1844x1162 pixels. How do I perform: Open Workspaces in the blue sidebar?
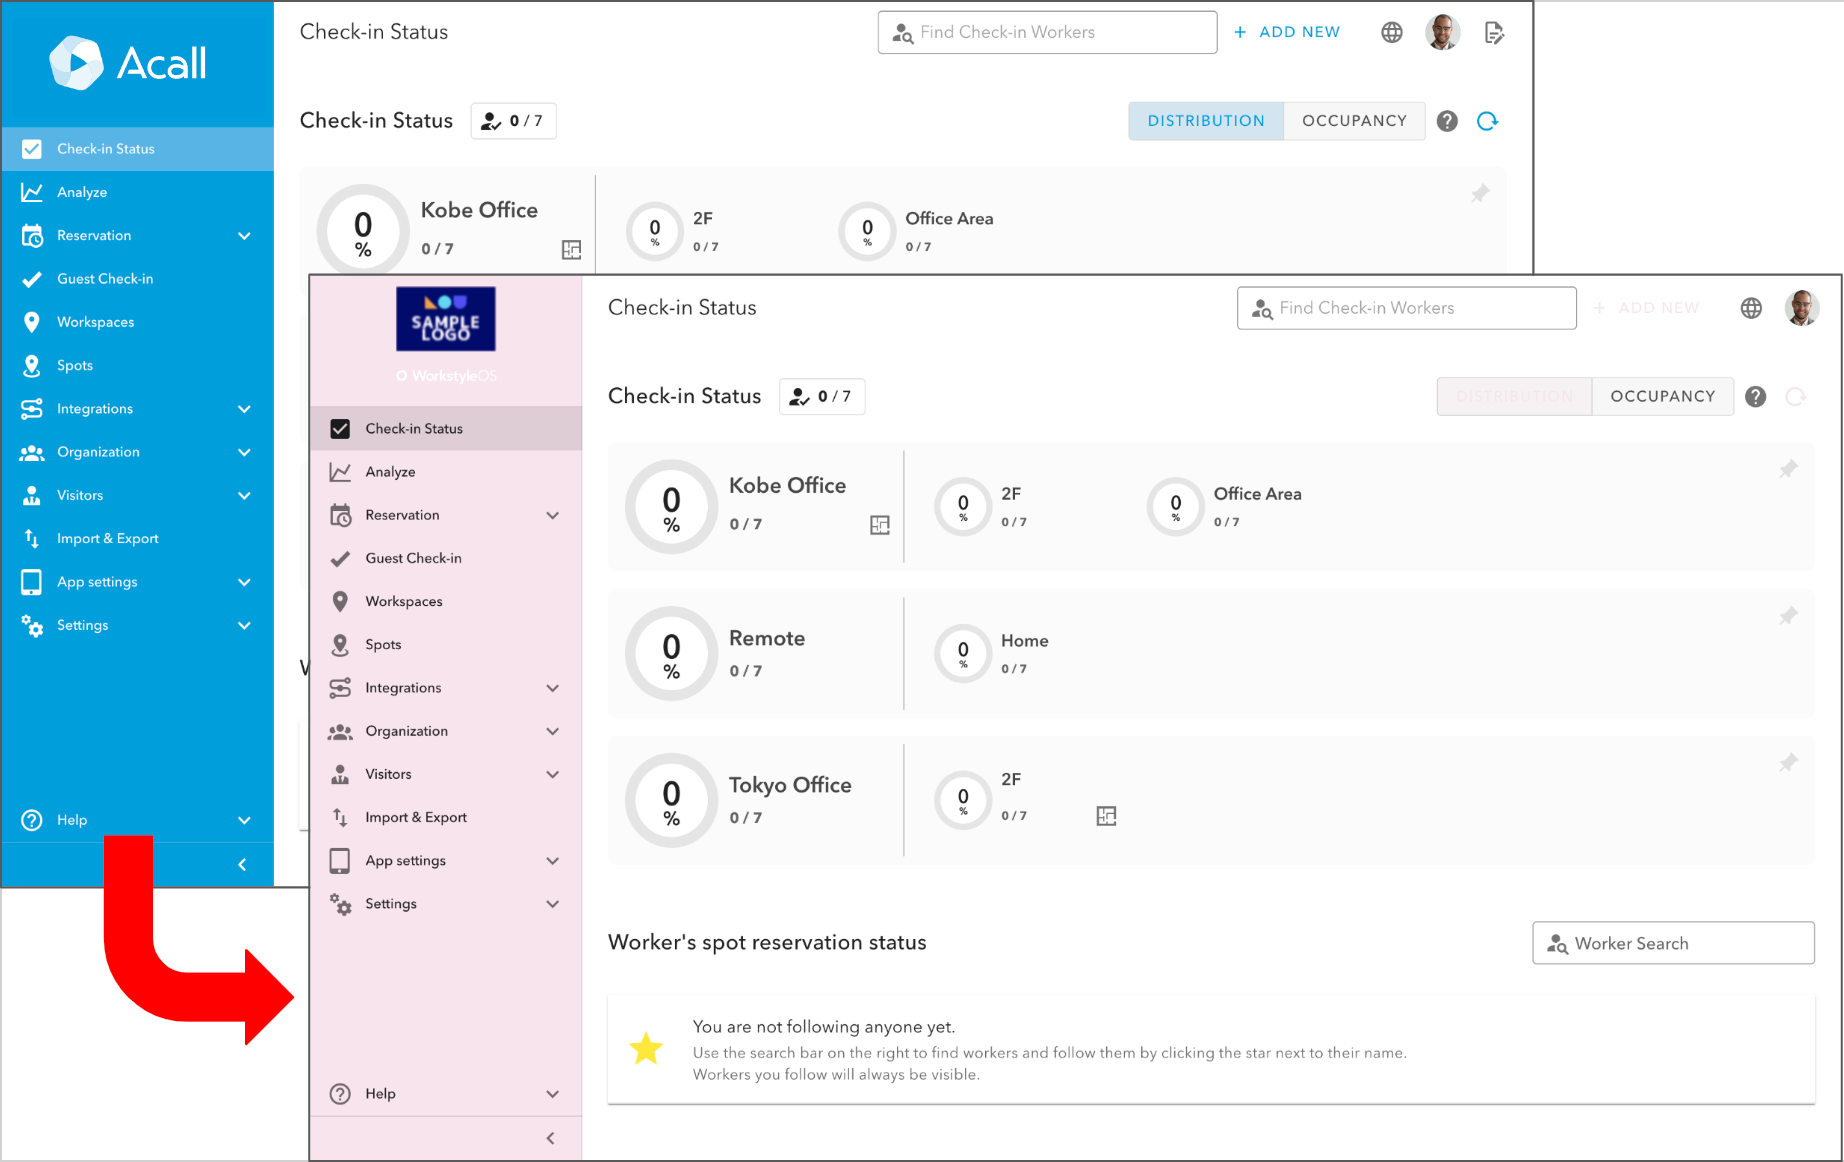[95, 322]
